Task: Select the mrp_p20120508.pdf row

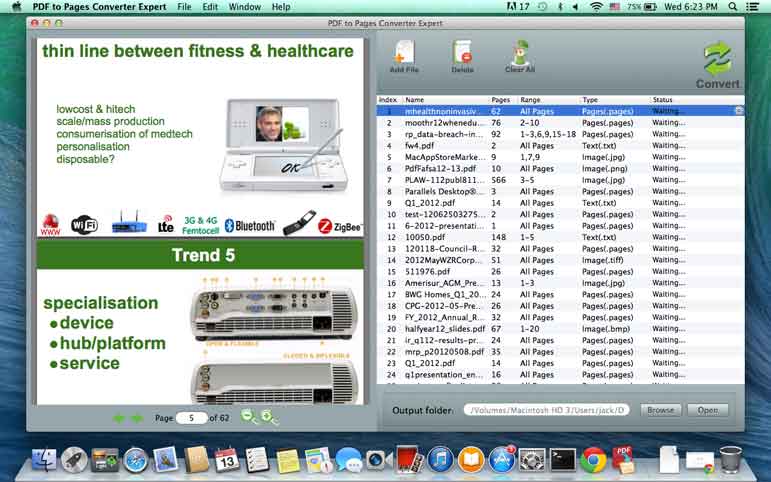Action: (561, 352)
